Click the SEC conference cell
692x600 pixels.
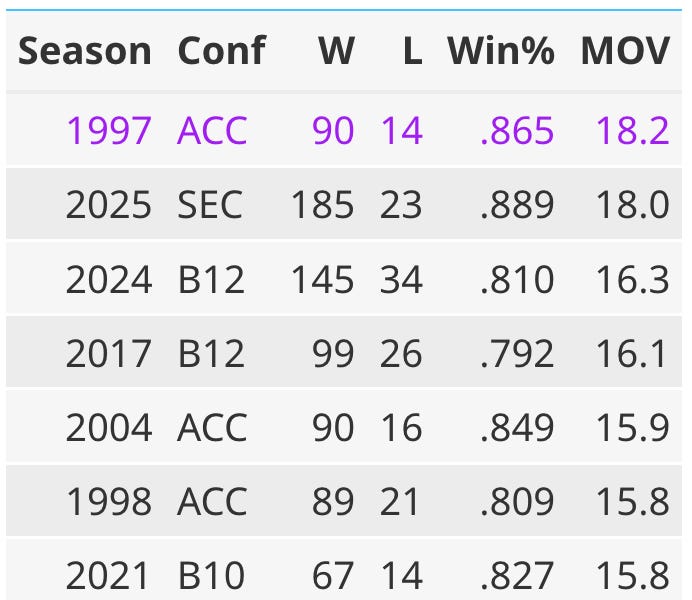[x=210, y=204]
